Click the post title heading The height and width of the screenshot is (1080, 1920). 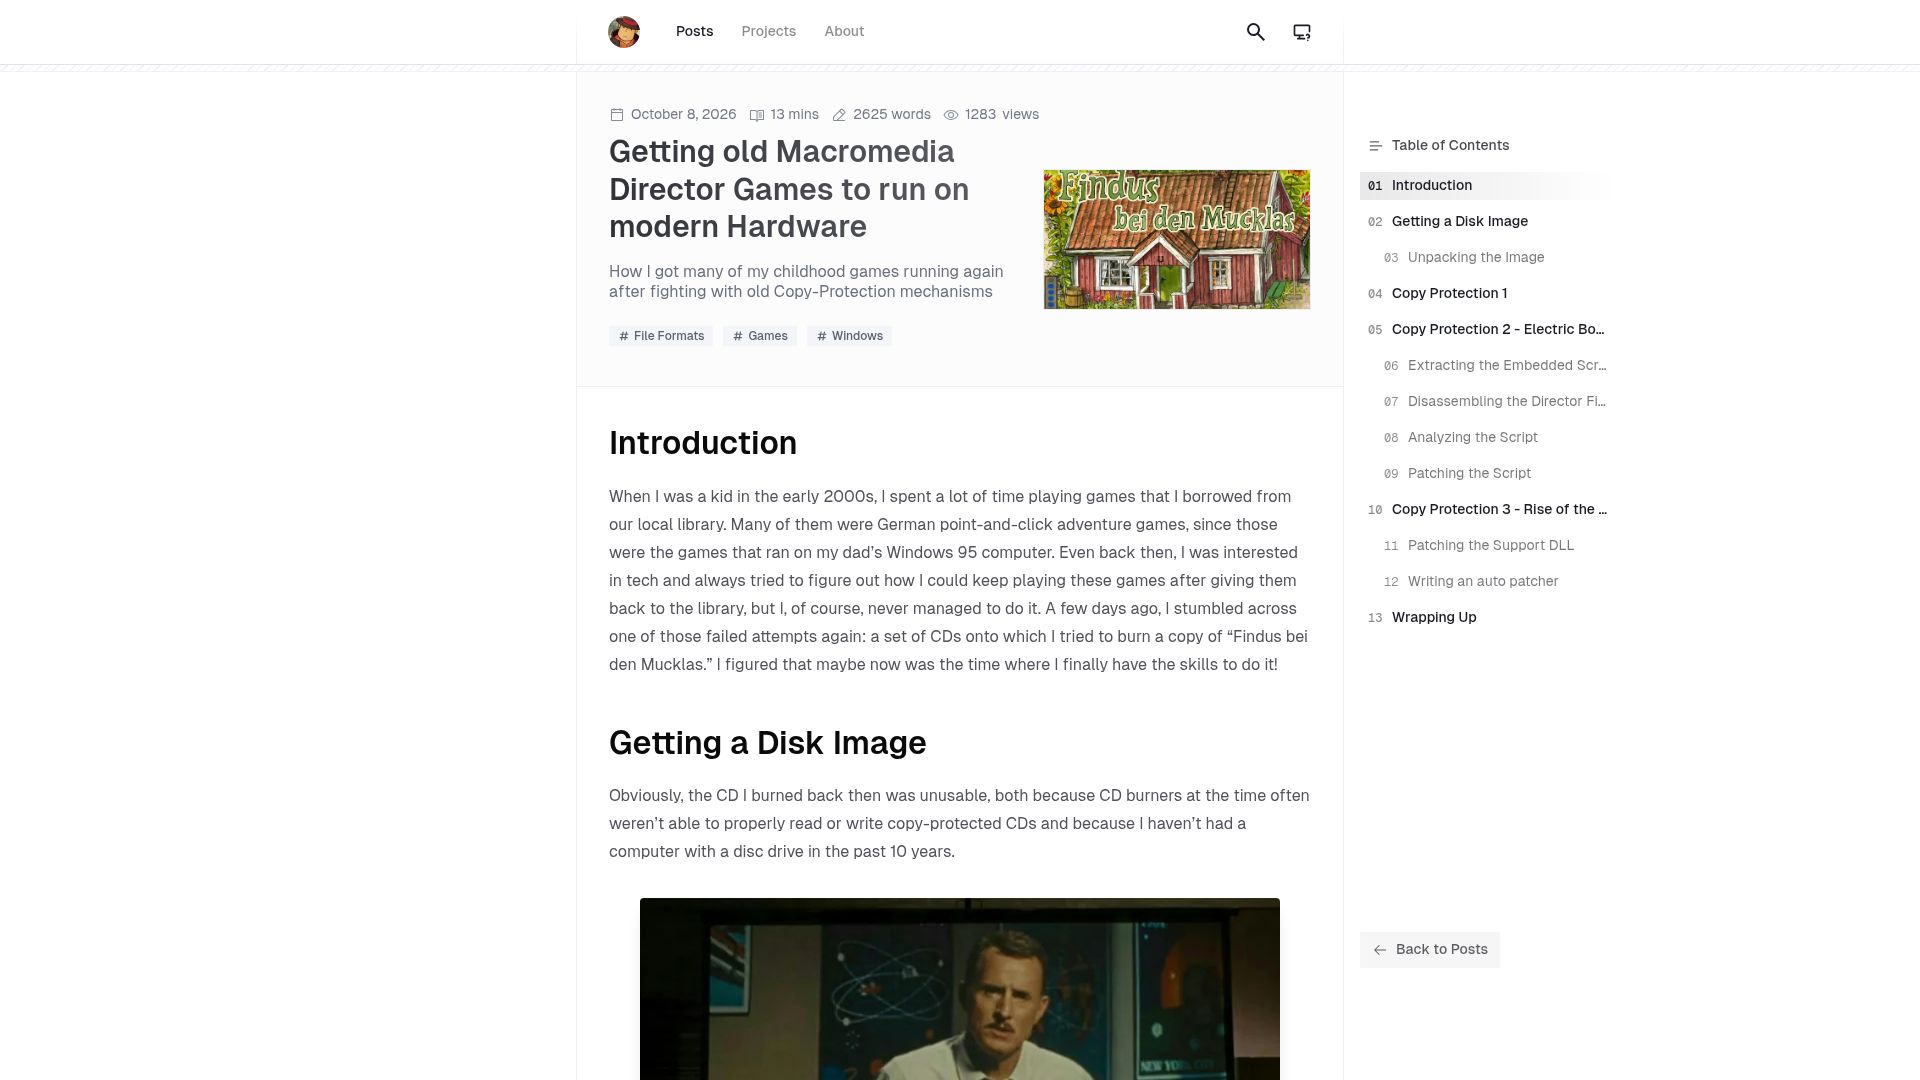click(x=789, y=189)
